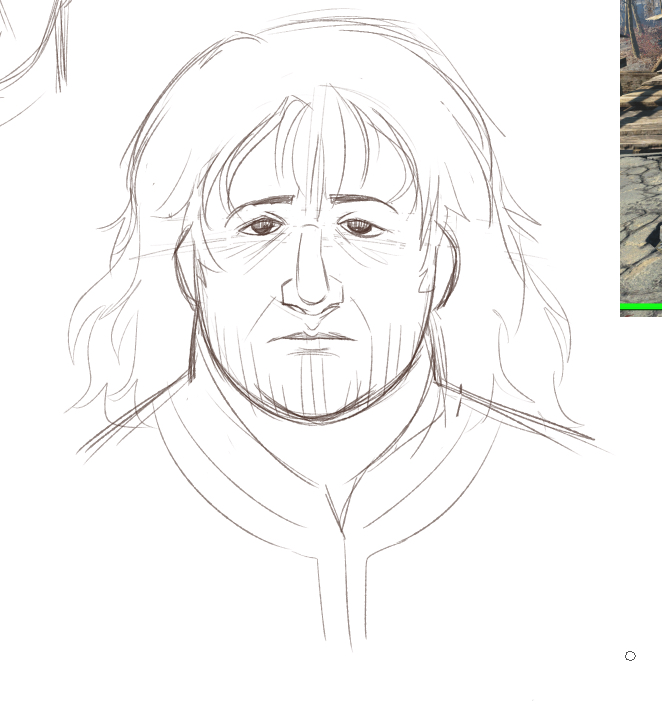Click the V-shaped collar notch below the chin
The height and width of the screenshot is (710, 662).
pos(338,515)
